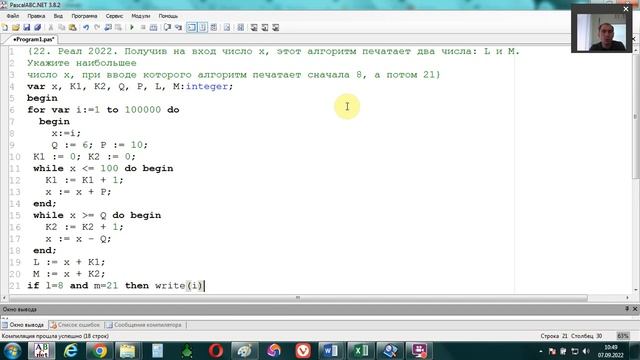The image size is (640, 360).
Task: Open the Сервис menu
Action: coord(114,16)
